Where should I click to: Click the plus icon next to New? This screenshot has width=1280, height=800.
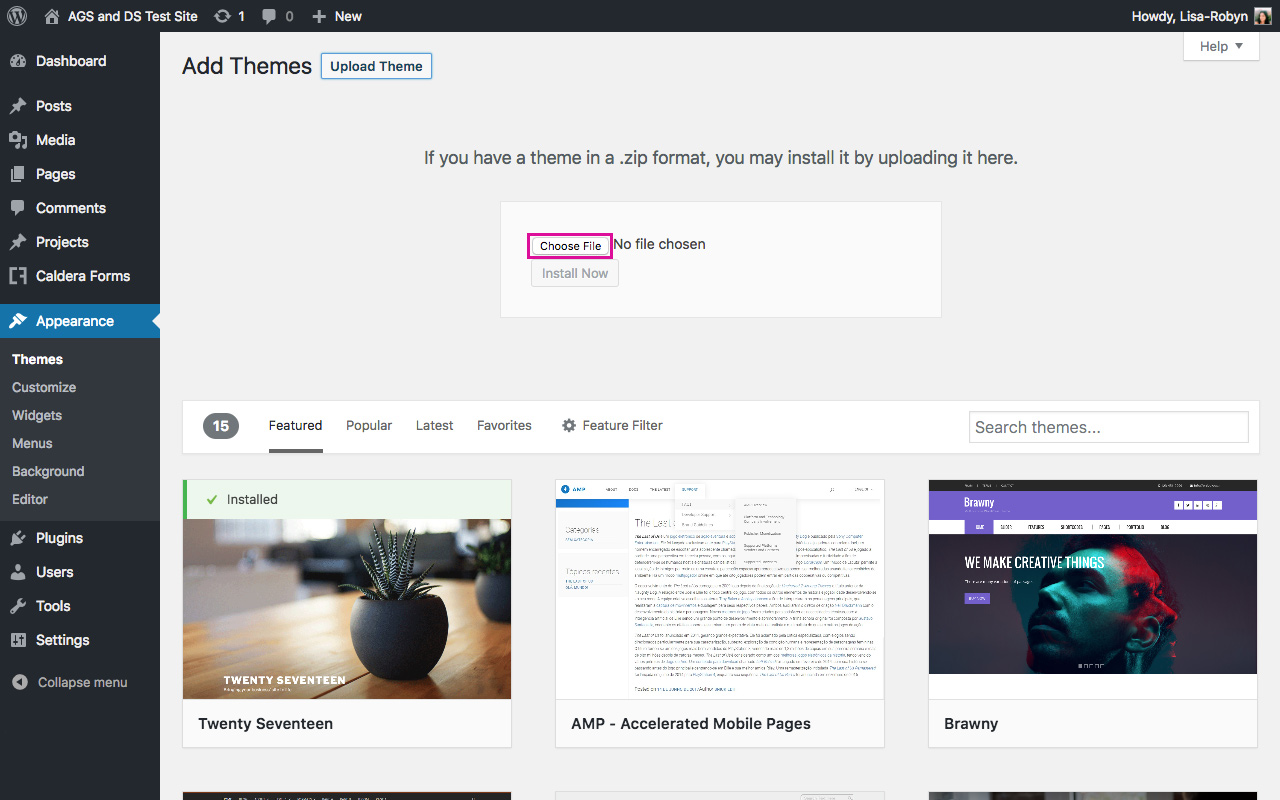(x=319, y=16)
